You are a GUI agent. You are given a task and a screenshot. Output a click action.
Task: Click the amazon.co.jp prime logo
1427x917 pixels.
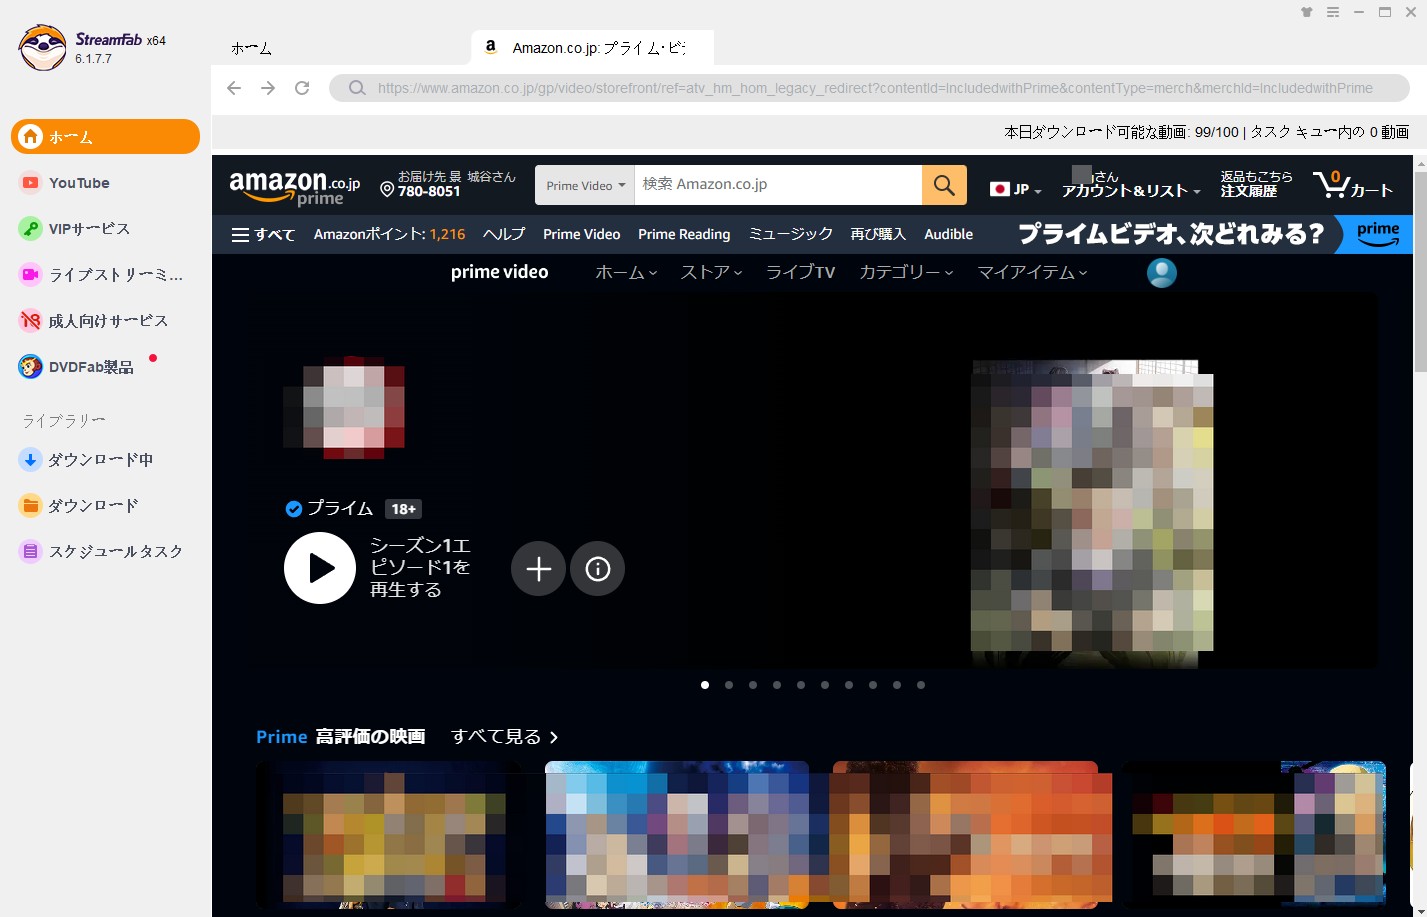tap(294, 187)
